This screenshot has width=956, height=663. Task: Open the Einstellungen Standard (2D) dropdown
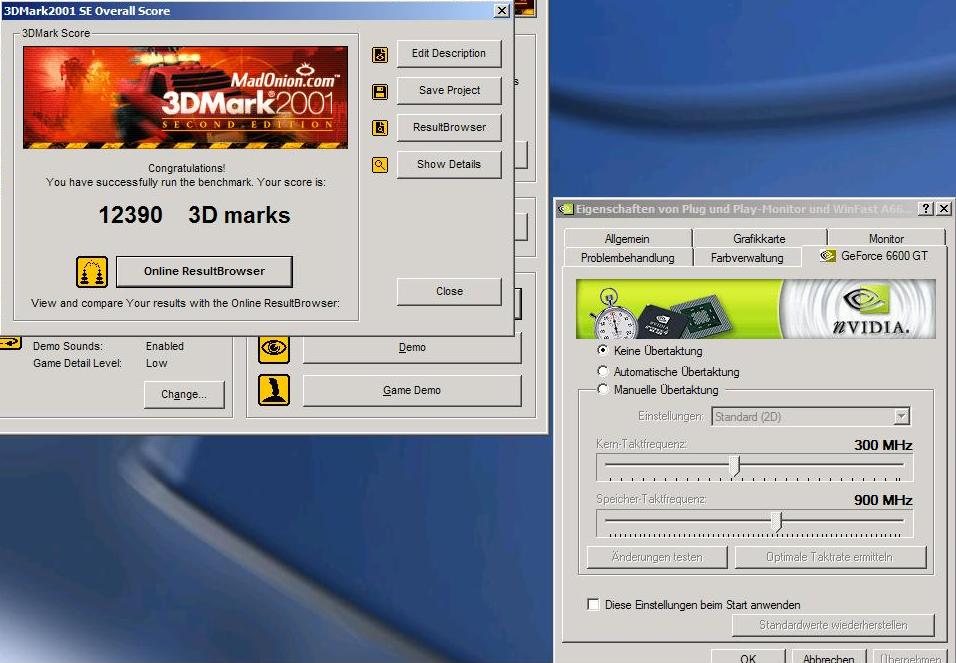(x=811, y=417)
